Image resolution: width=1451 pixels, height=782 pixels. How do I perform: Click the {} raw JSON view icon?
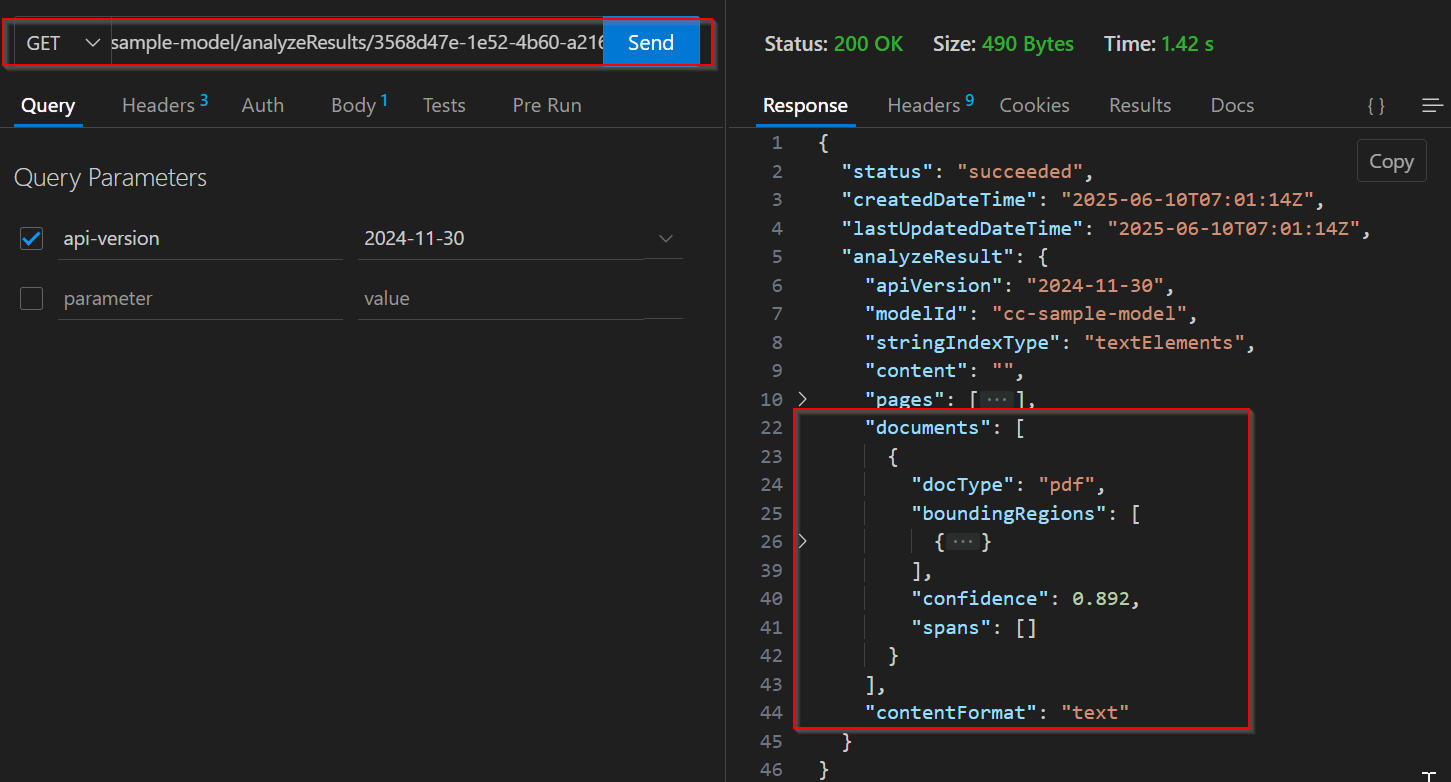coord(1375,105)
